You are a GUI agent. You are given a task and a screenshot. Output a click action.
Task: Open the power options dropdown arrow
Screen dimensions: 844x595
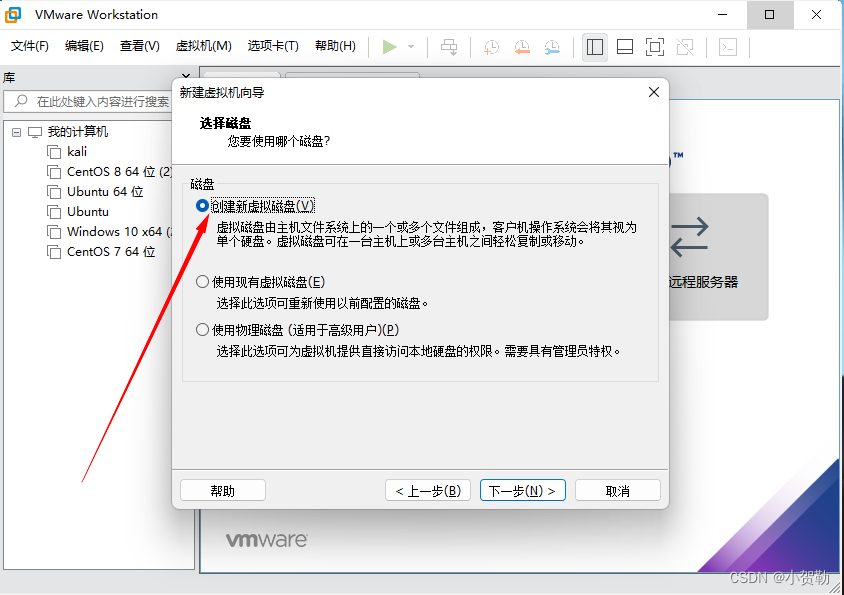[411, 47]
